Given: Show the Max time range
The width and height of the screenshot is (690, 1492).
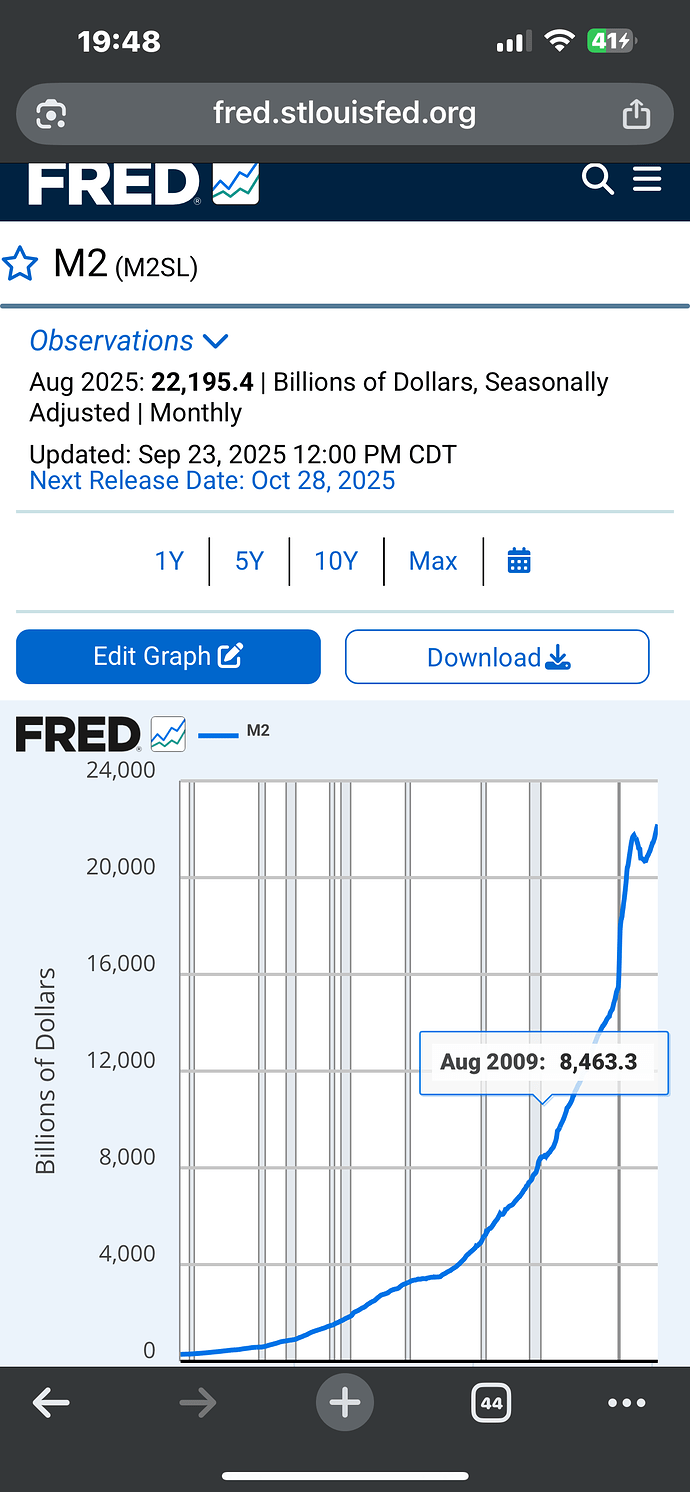Looking at the screenshot, I should [x=433, y=561].
